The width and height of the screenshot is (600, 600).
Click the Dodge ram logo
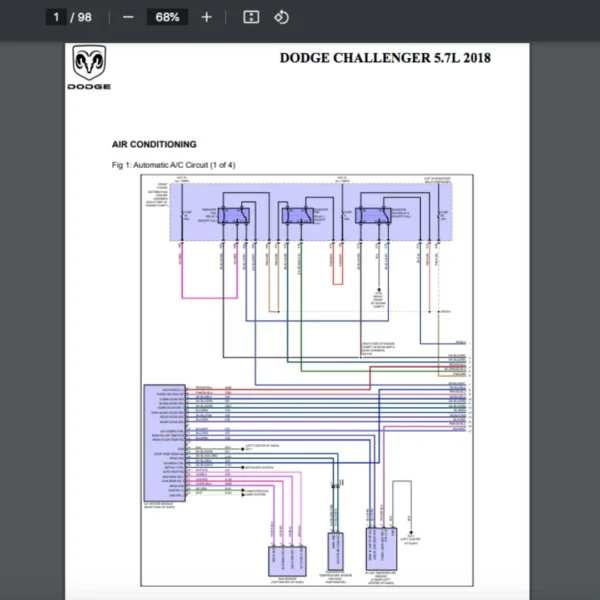89,67
